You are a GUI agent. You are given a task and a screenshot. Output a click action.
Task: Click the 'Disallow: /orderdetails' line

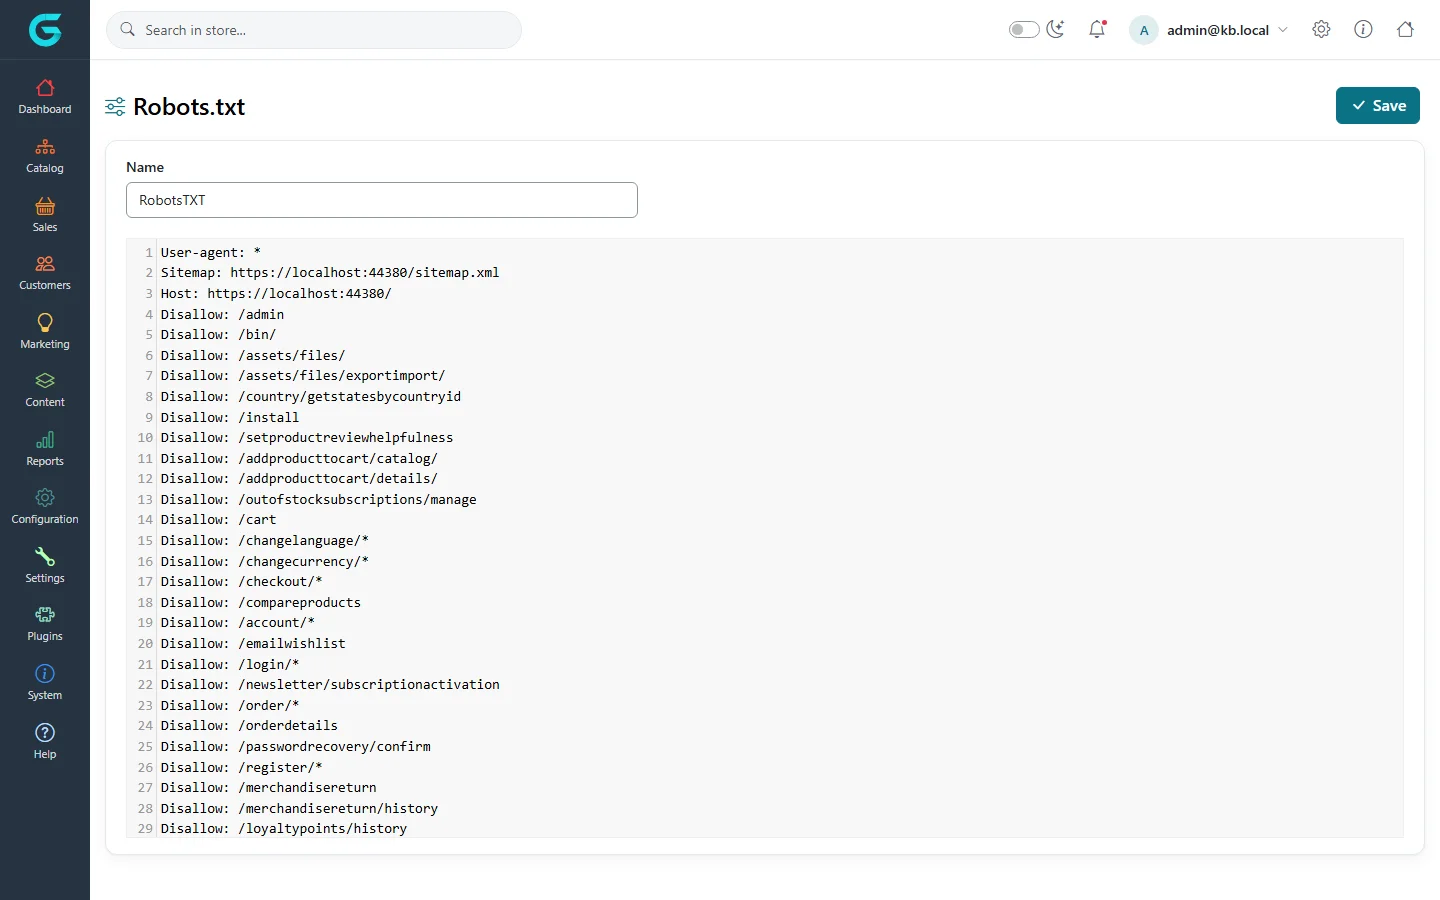[249, 725]
